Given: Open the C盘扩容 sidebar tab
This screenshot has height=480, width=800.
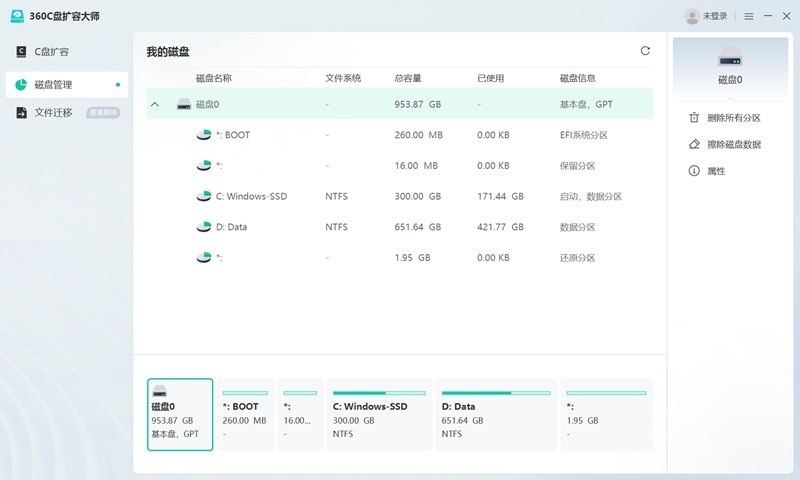Looking at the screenshot, I should [52, 51].
